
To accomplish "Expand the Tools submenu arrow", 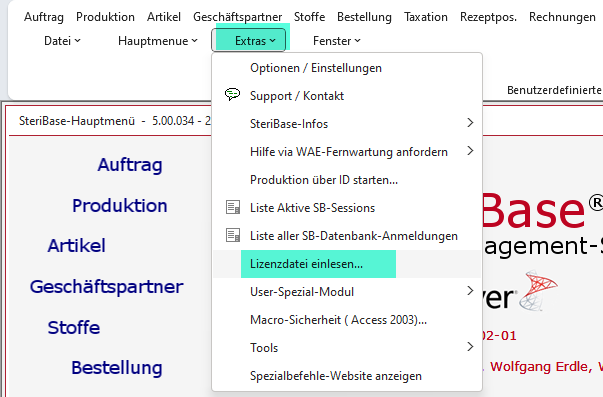I will 470,347.
